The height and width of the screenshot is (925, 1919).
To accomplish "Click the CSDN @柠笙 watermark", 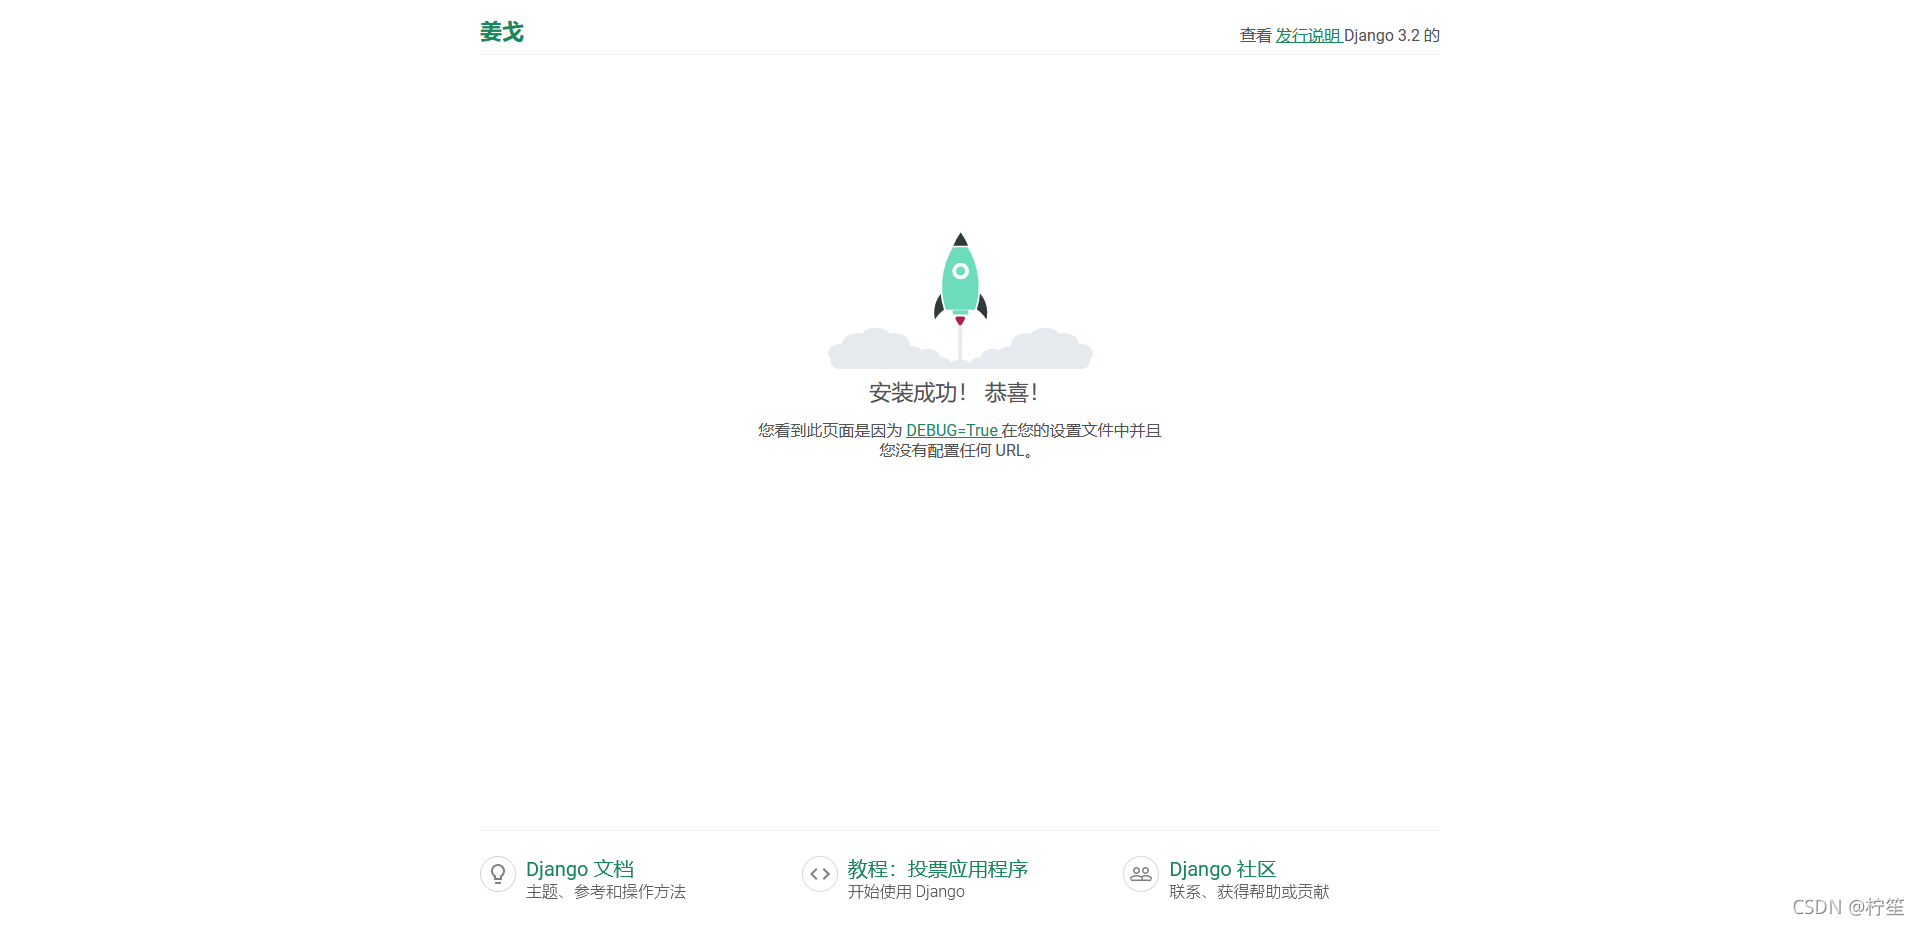I will click(1847, 908).
